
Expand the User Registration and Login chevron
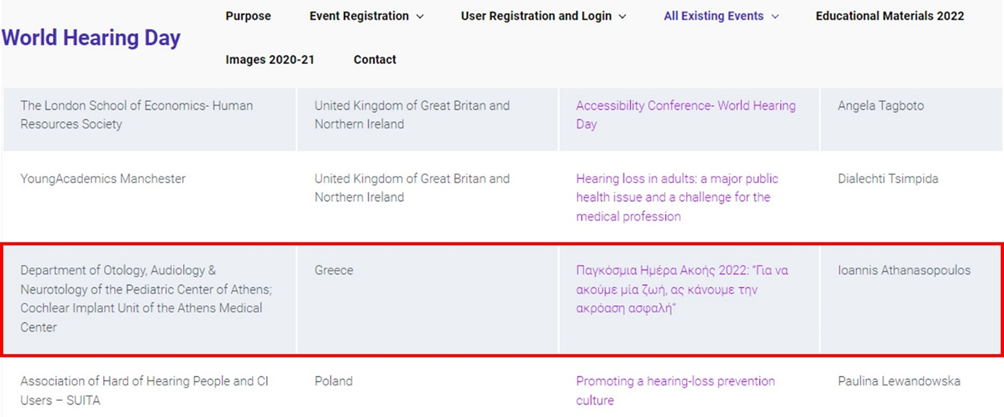point(623,17)
